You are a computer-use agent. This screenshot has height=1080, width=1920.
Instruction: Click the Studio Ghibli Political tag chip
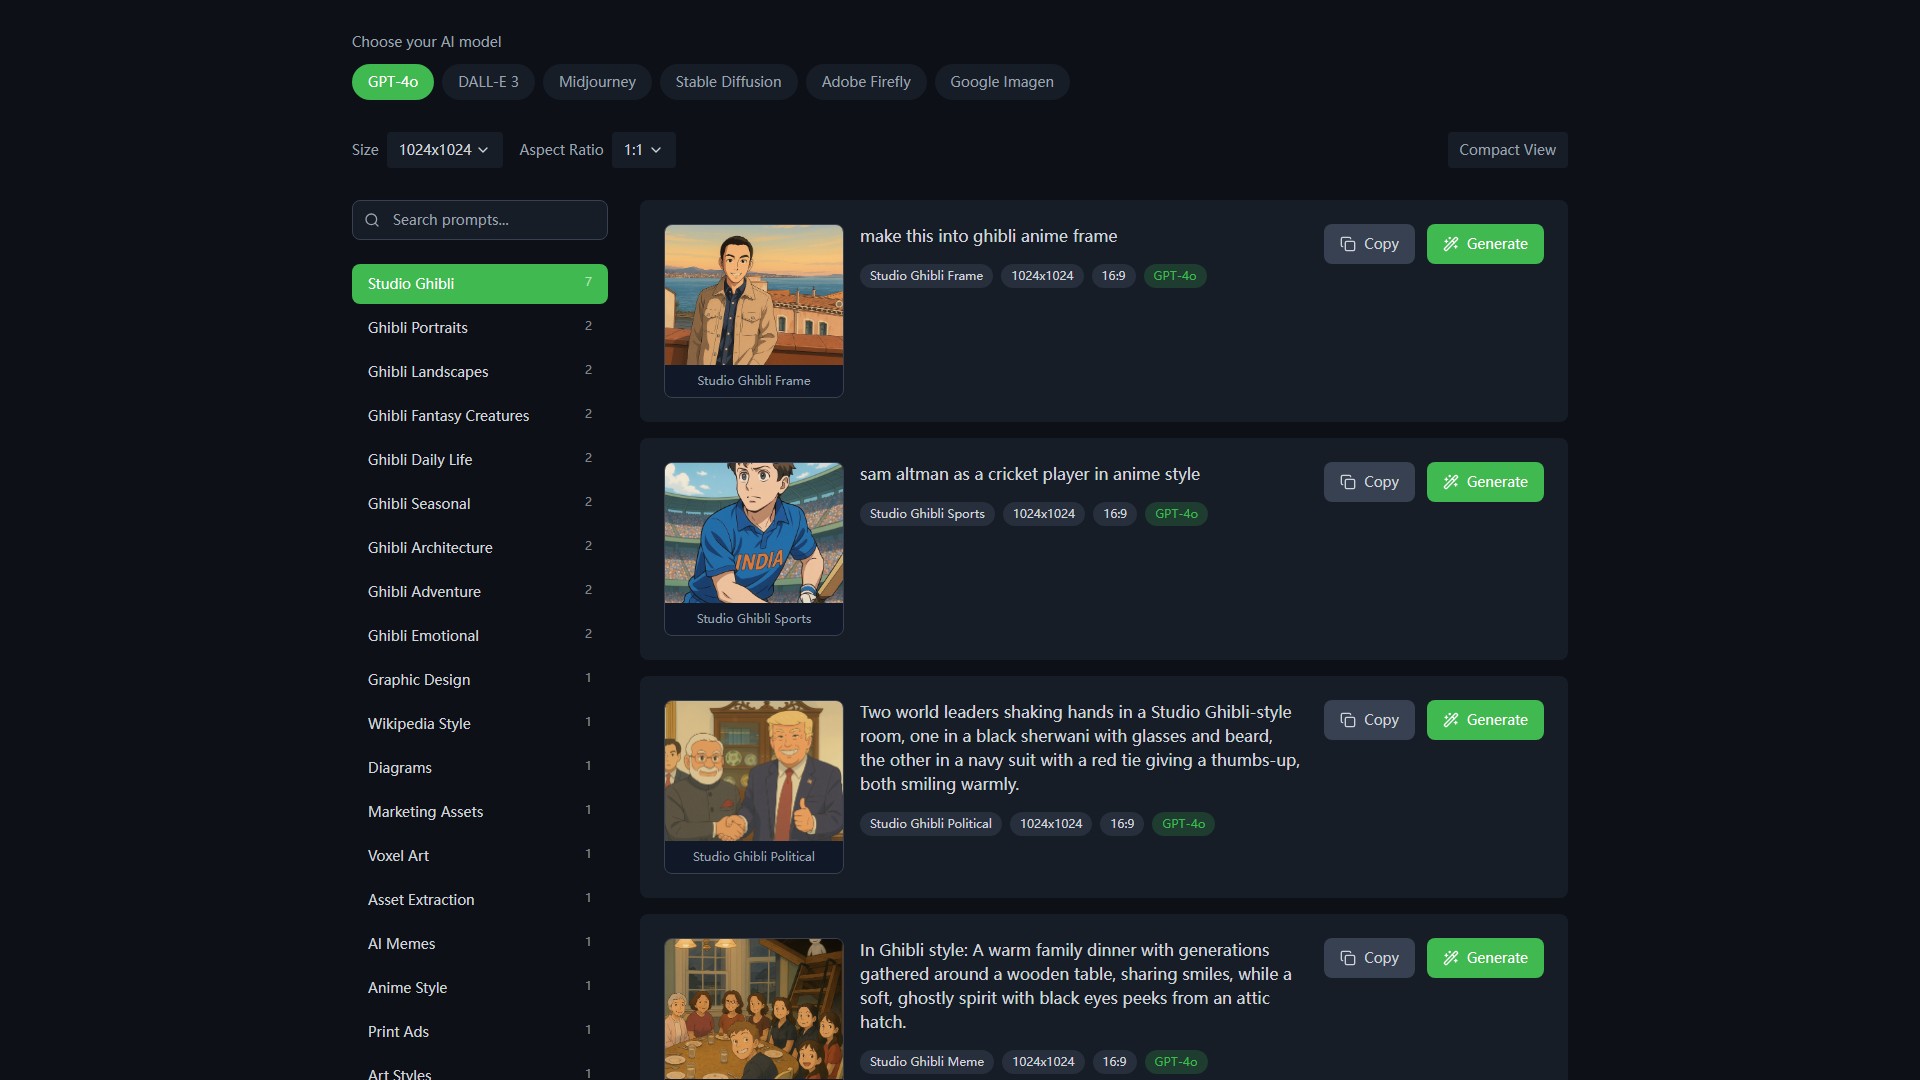tap(930, 824)
